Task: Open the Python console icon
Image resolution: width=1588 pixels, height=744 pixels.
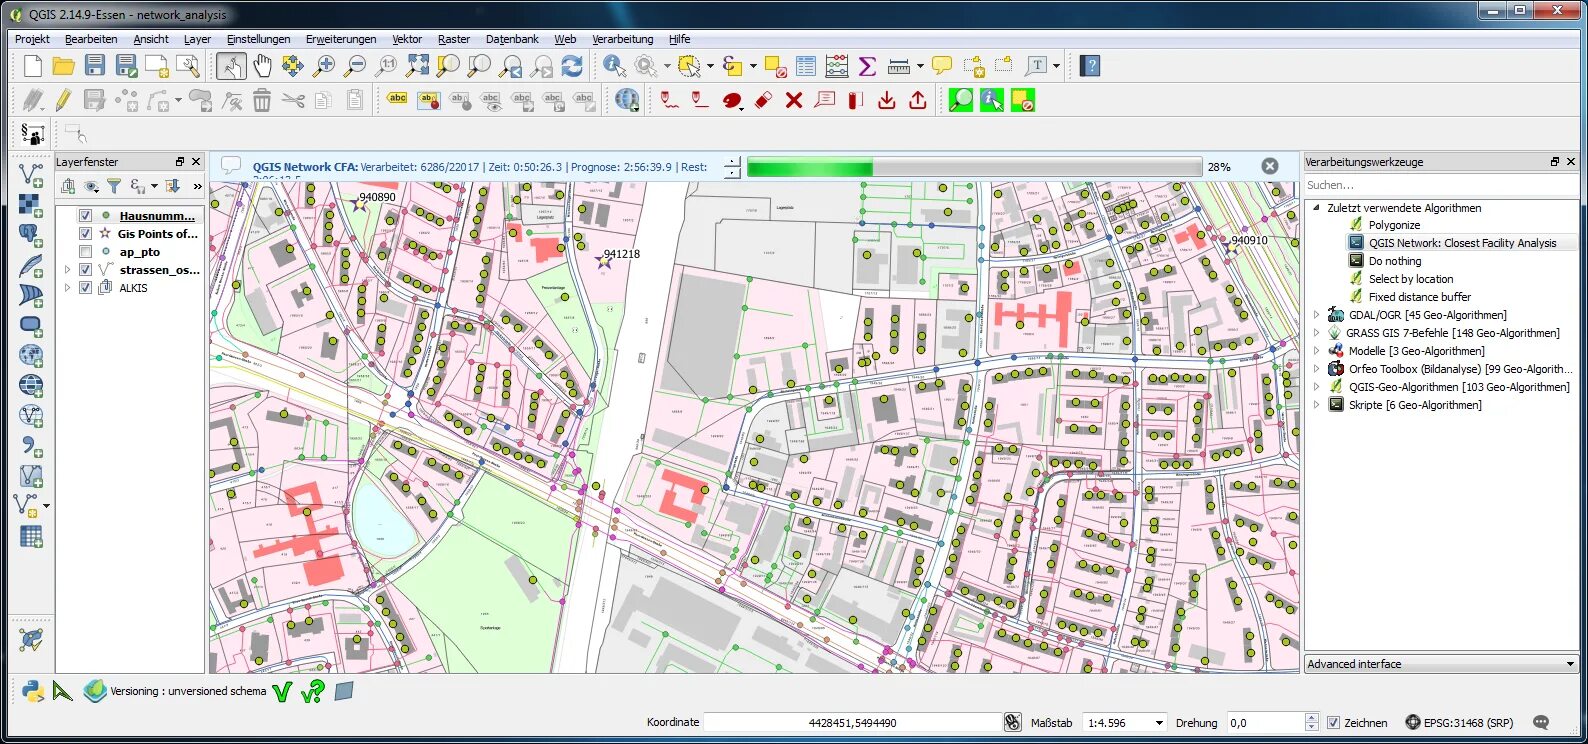Action: (x=32, y=691)
